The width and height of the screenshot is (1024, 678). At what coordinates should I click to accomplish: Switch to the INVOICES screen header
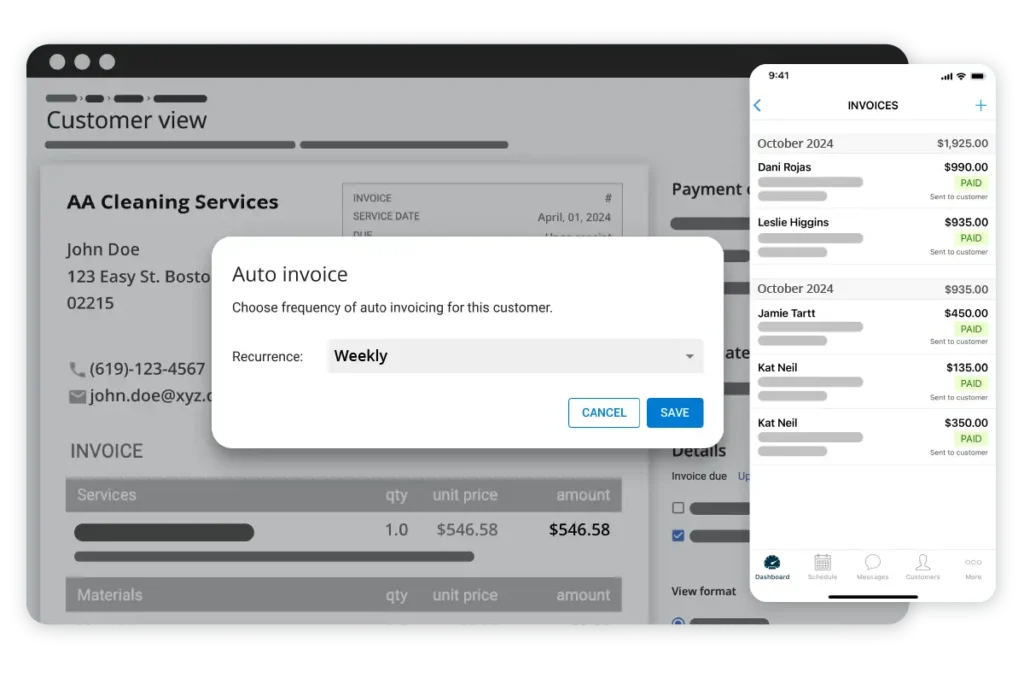[x=872, y=105]
